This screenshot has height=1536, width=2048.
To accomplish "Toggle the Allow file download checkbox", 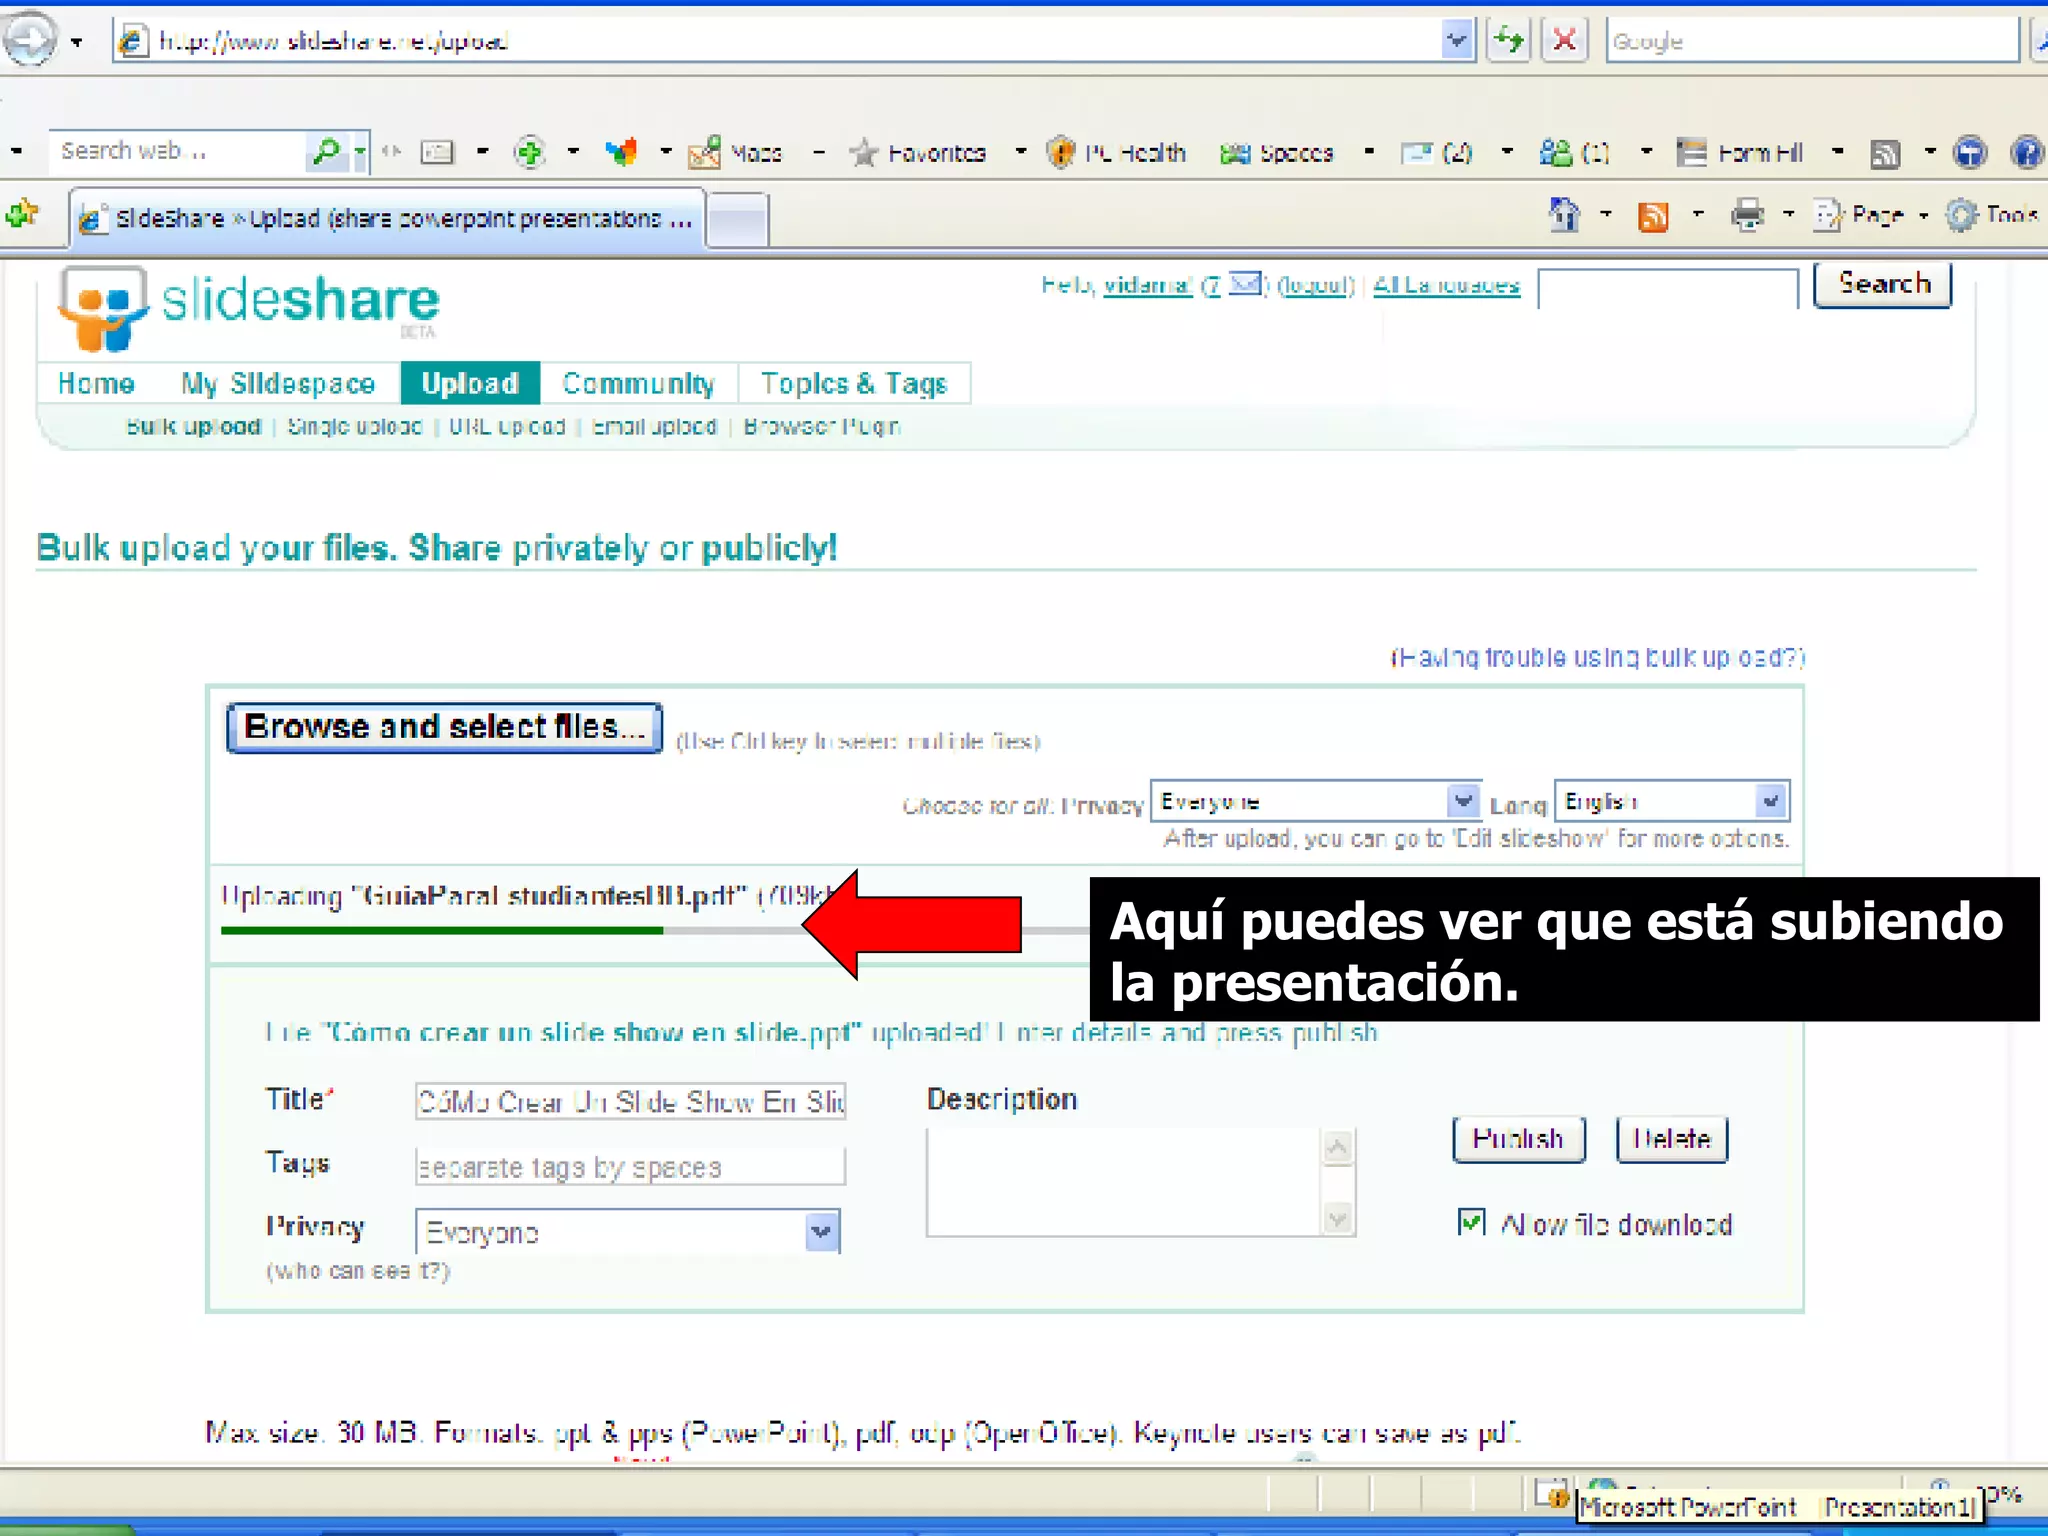I will click(1471, 1222).
